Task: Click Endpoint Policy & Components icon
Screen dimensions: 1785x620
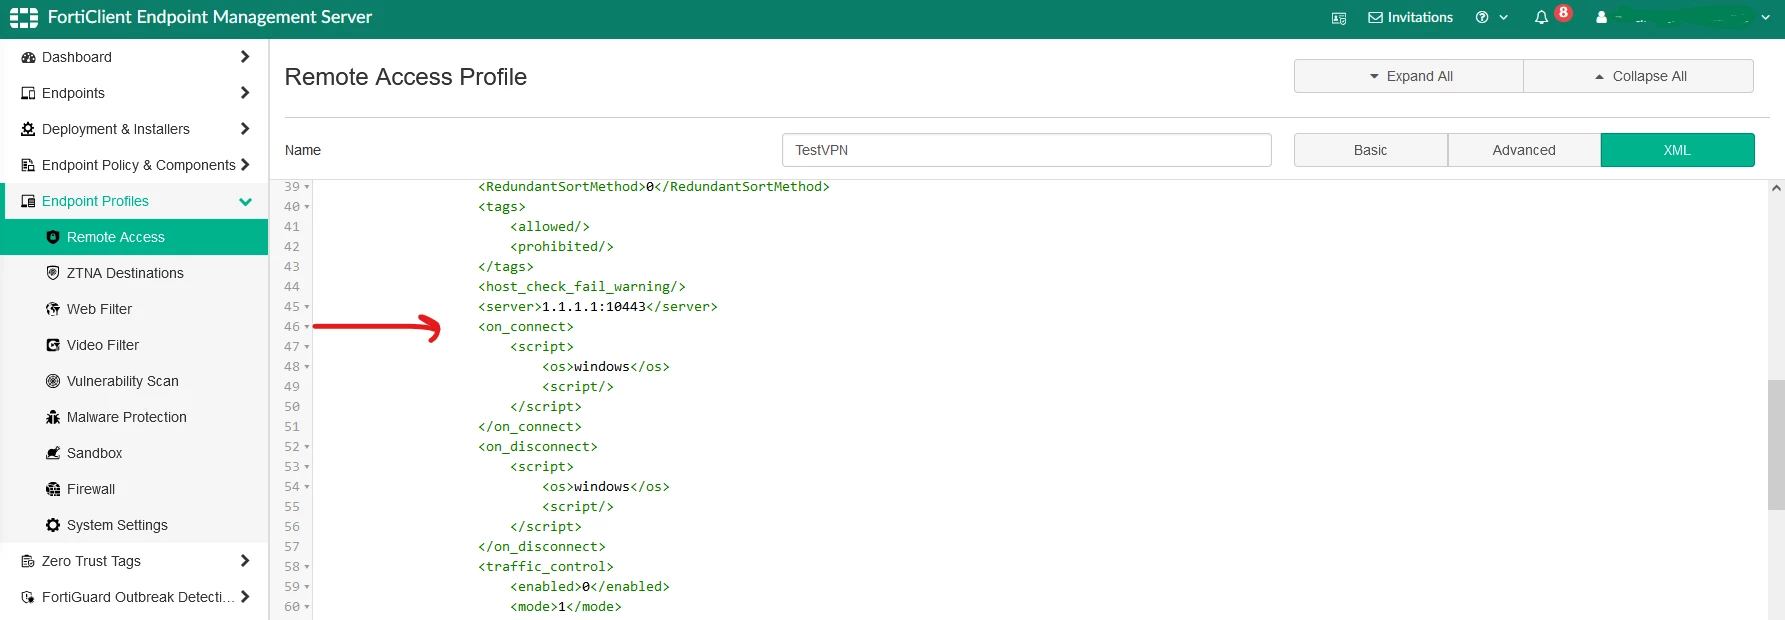Action: click(28, 165)
